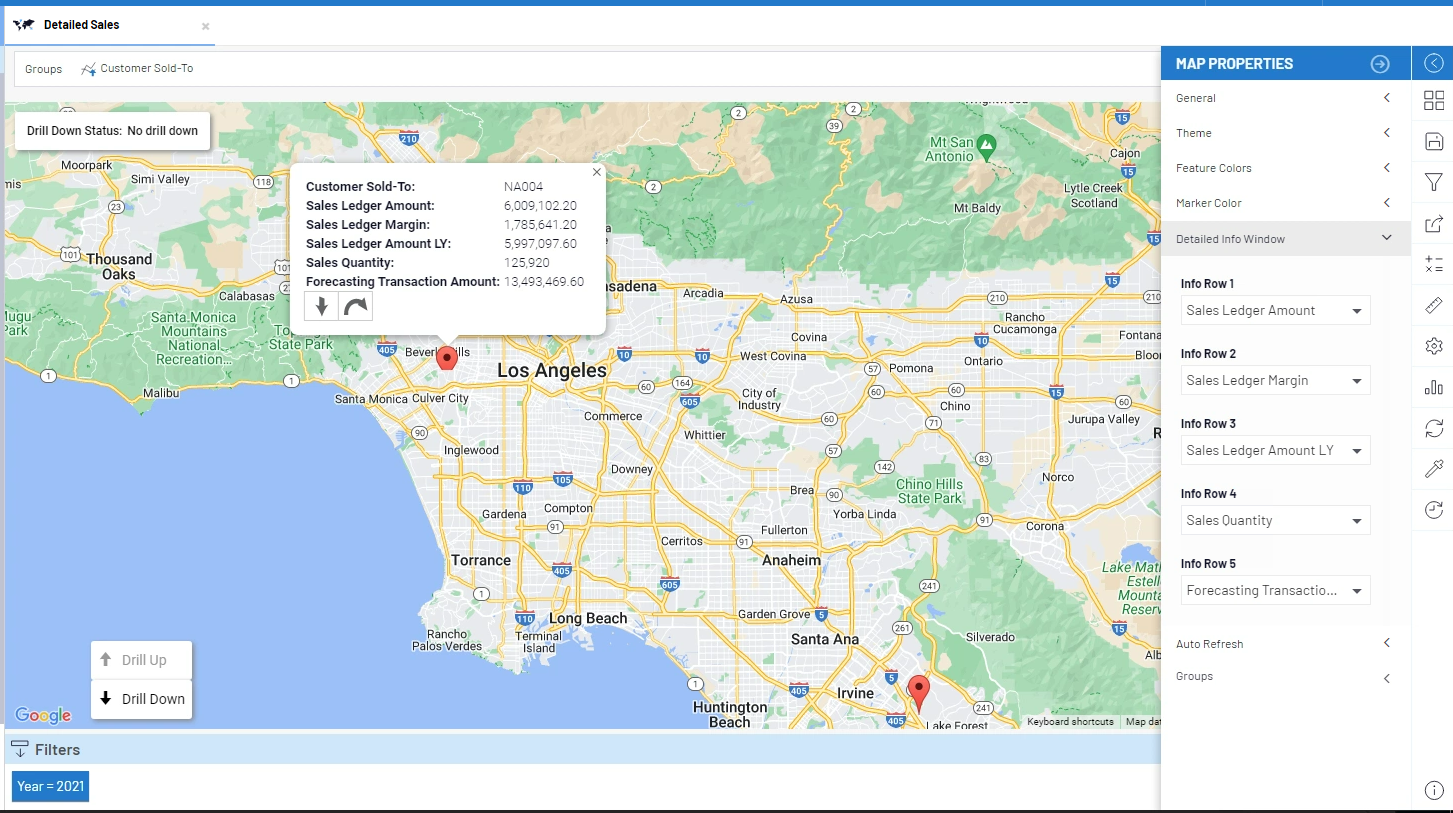Image resolution: width=1453 pixels, height=813 pixels.
Task: Click the Year = 2021 filter chip
Action: tap(50, 786)
